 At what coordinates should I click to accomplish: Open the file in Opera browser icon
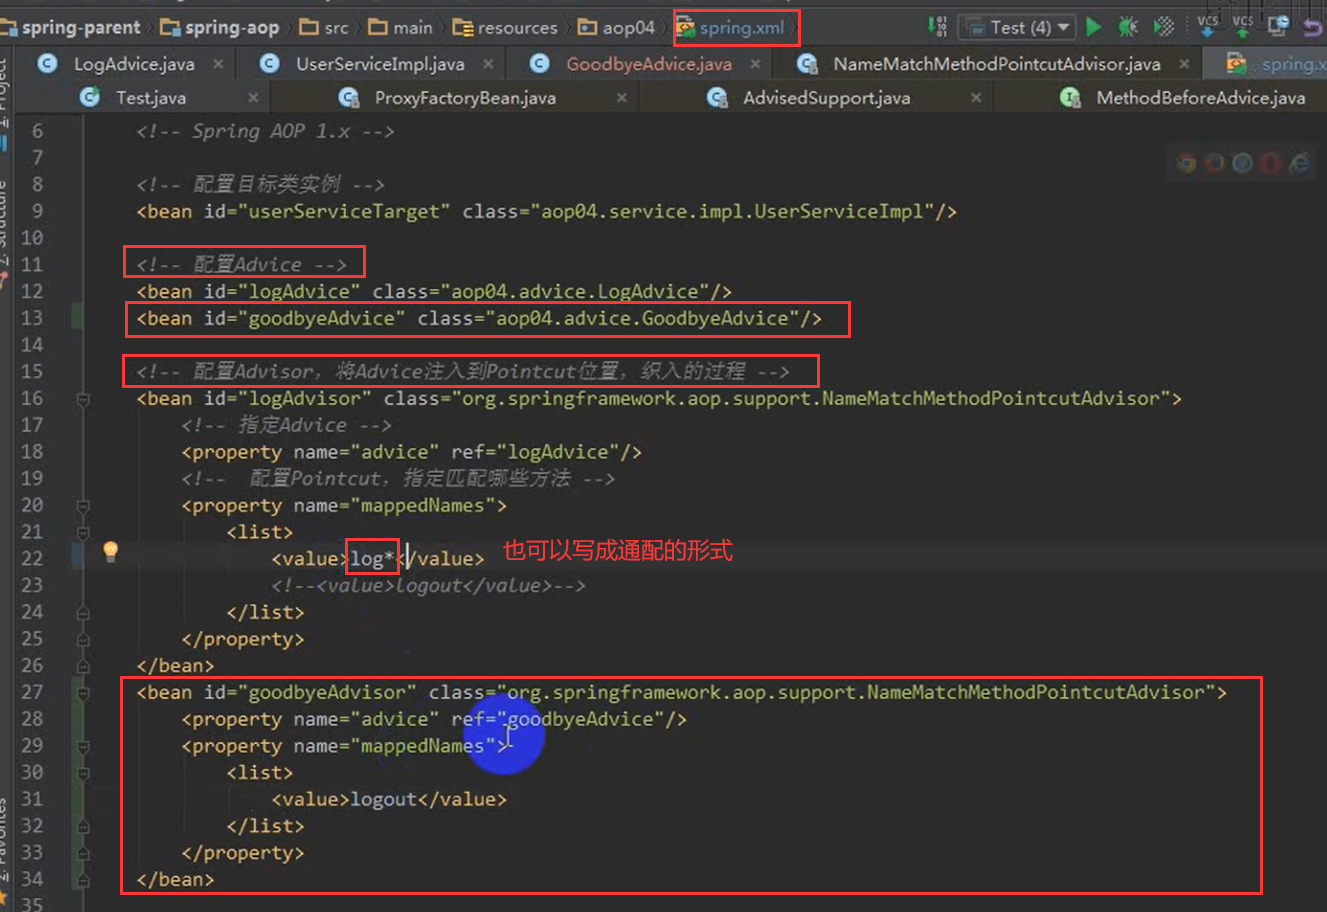[1270, 163]
